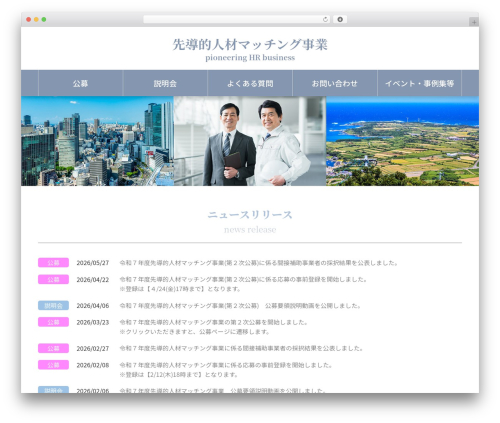Click the site title 先導的人材マッチング事業
500x423 pixels.
tap(250, 45)
